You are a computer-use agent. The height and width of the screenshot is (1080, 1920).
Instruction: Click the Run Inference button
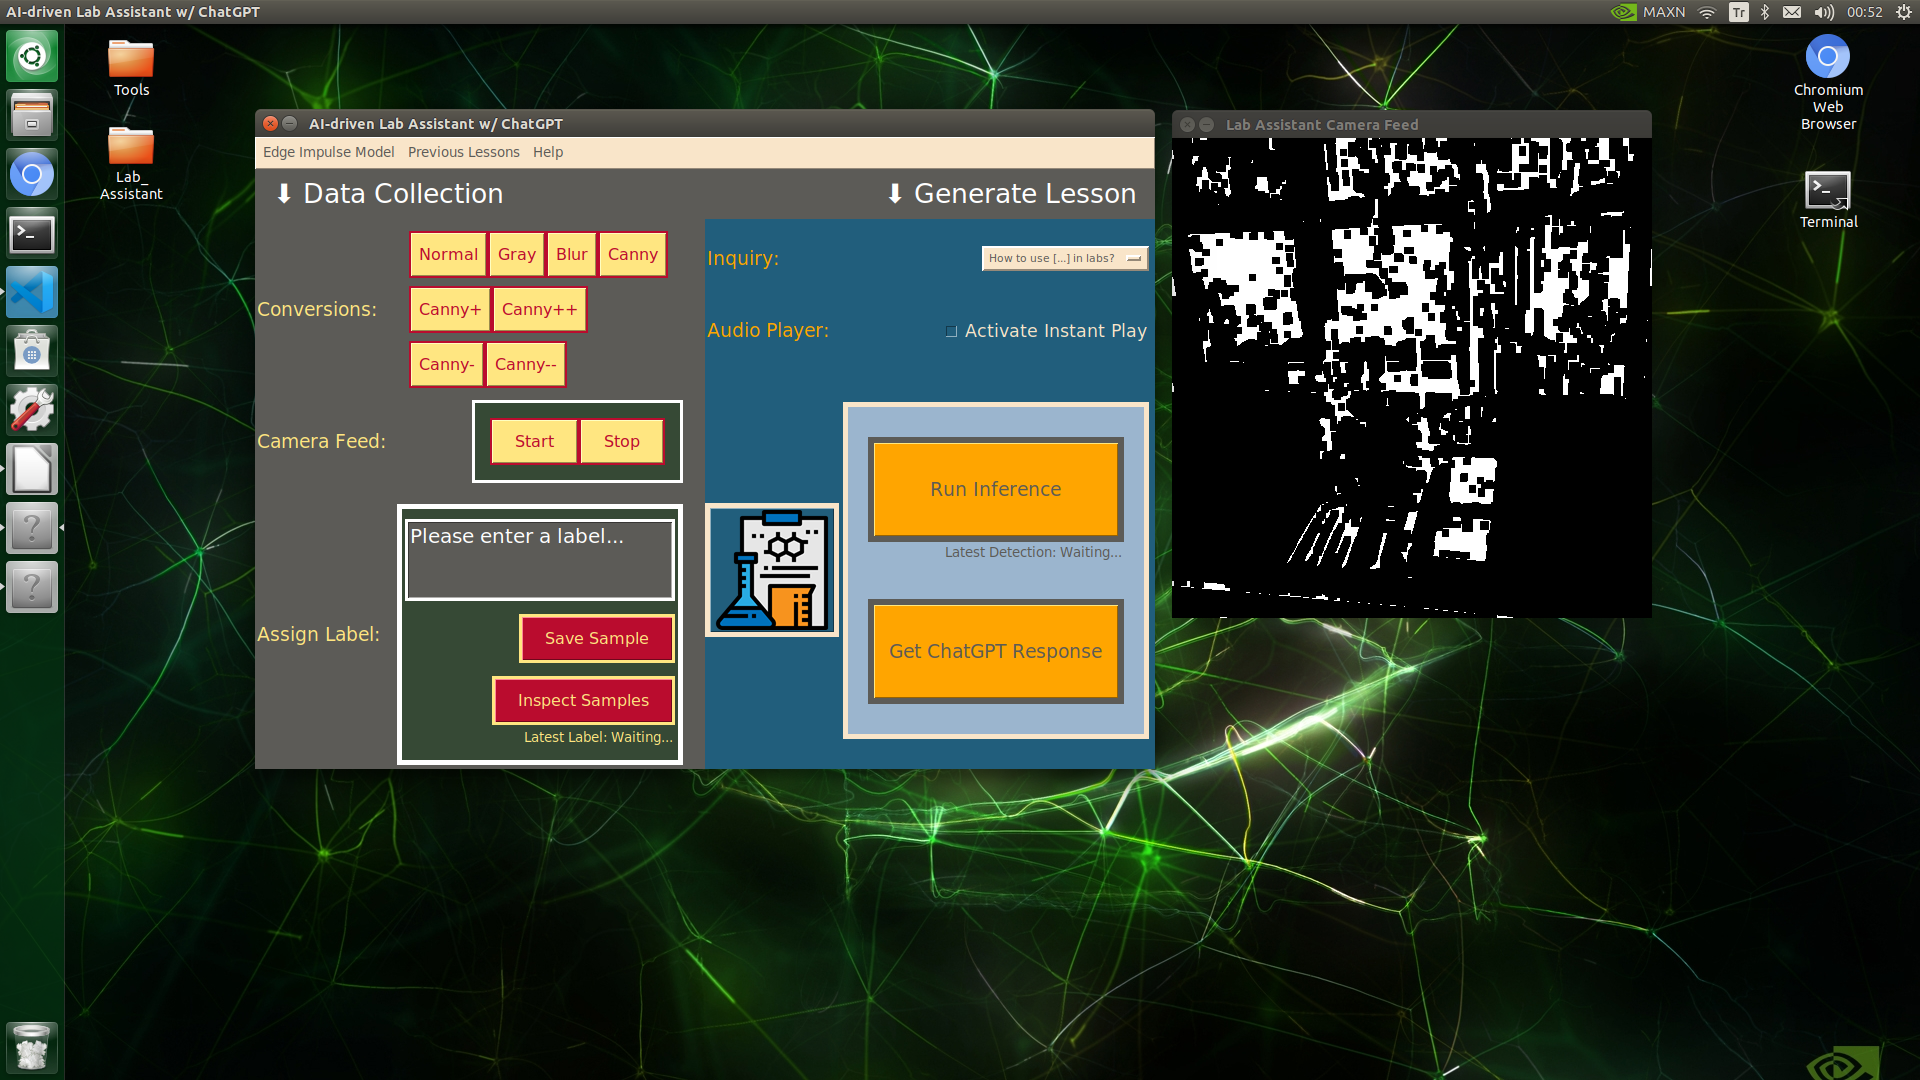(996, 489)
